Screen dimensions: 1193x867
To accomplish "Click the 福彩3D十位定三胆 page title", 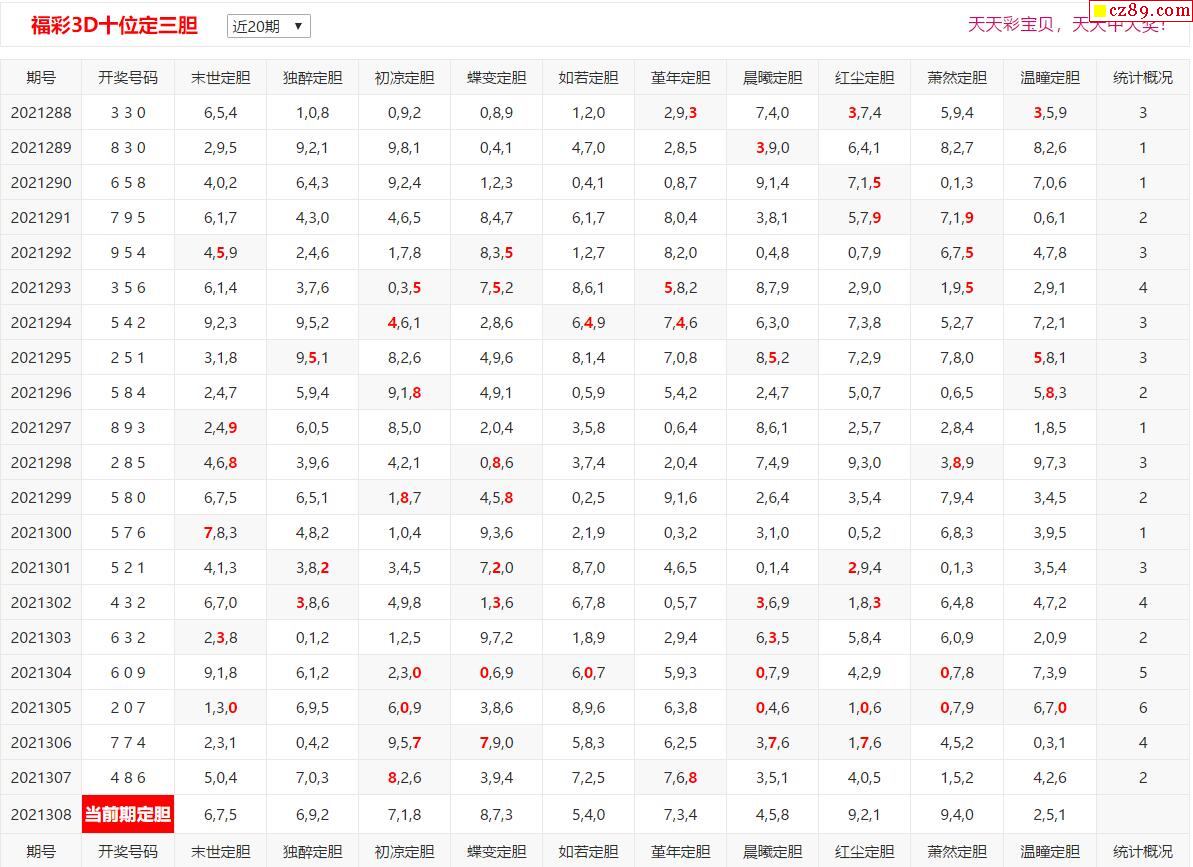I will [114, 26].
